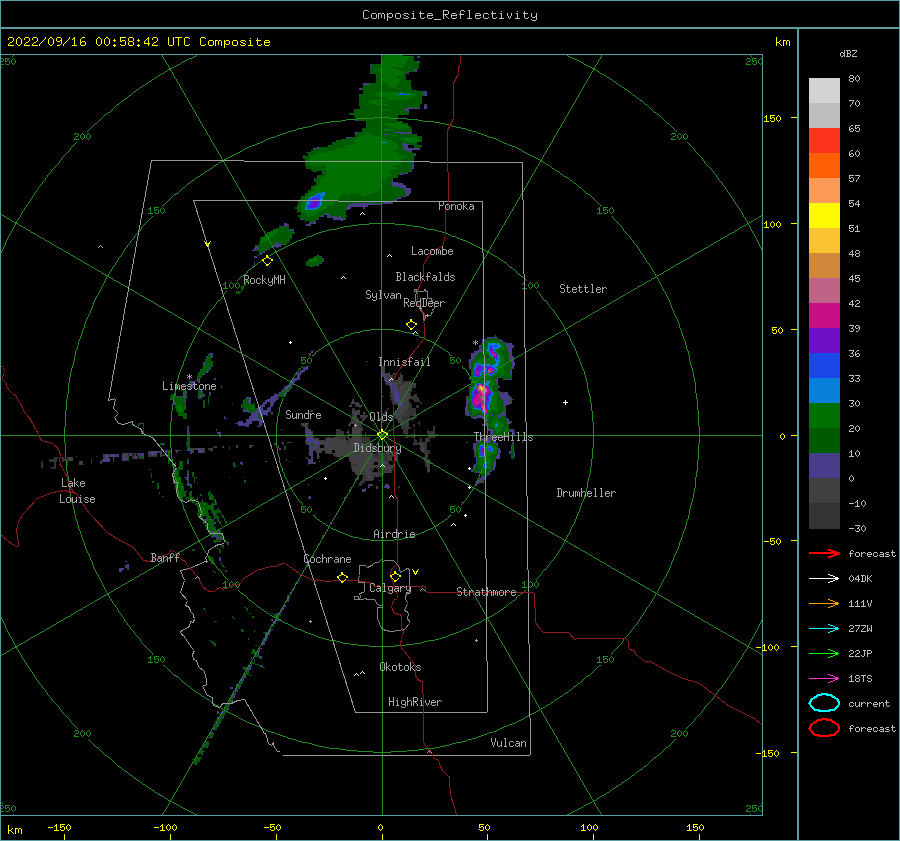The width and height of the screenshot is (900, 841).
Task: Select the 39 dBZ magenta color swatch
Action: click(824, 315)
